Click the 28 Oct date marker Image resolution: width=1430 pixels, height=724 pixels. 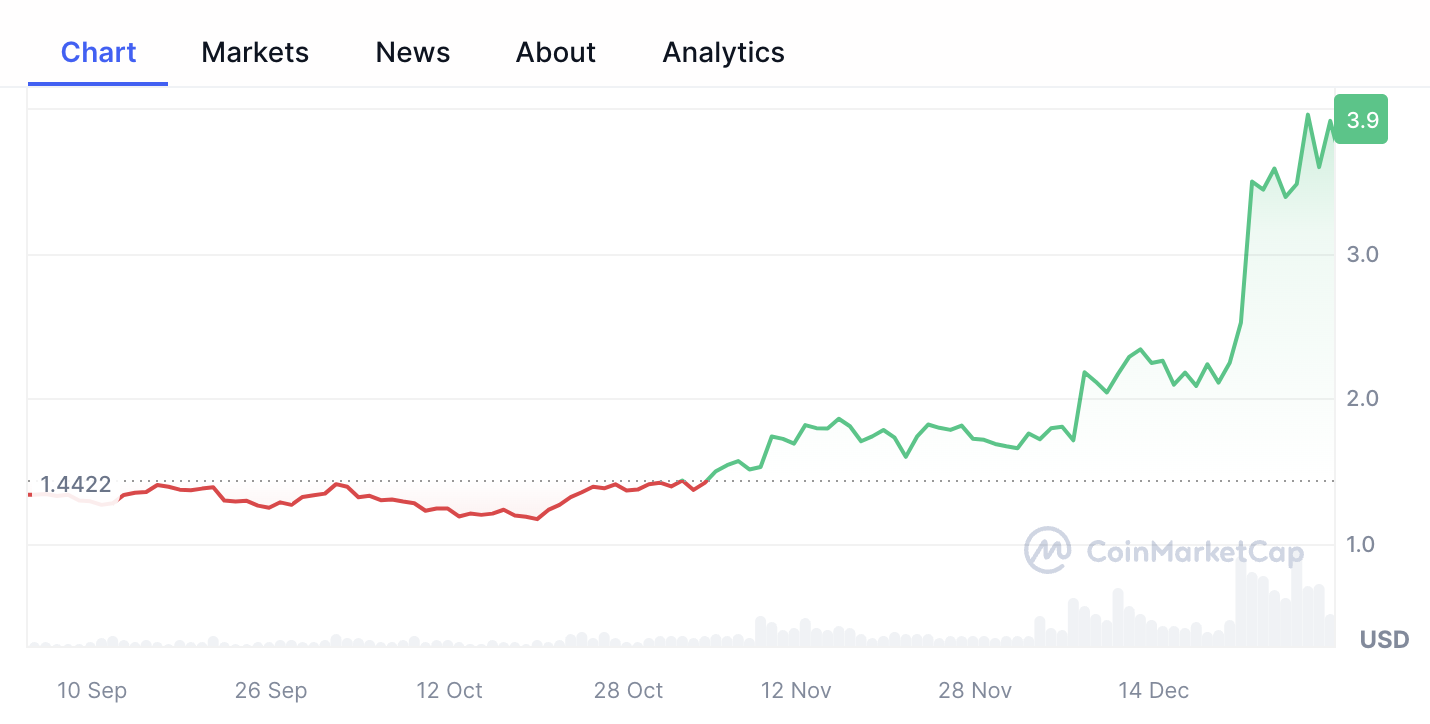pos(629,690)
